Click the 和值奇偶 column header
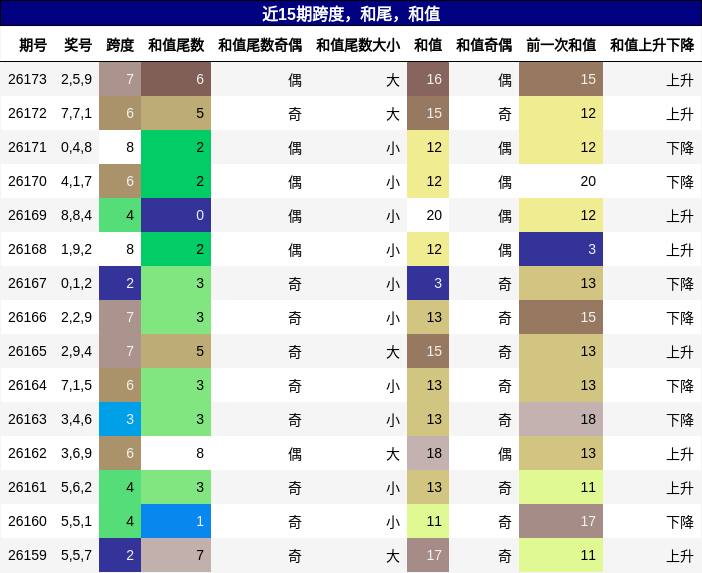 coord(484,45)
